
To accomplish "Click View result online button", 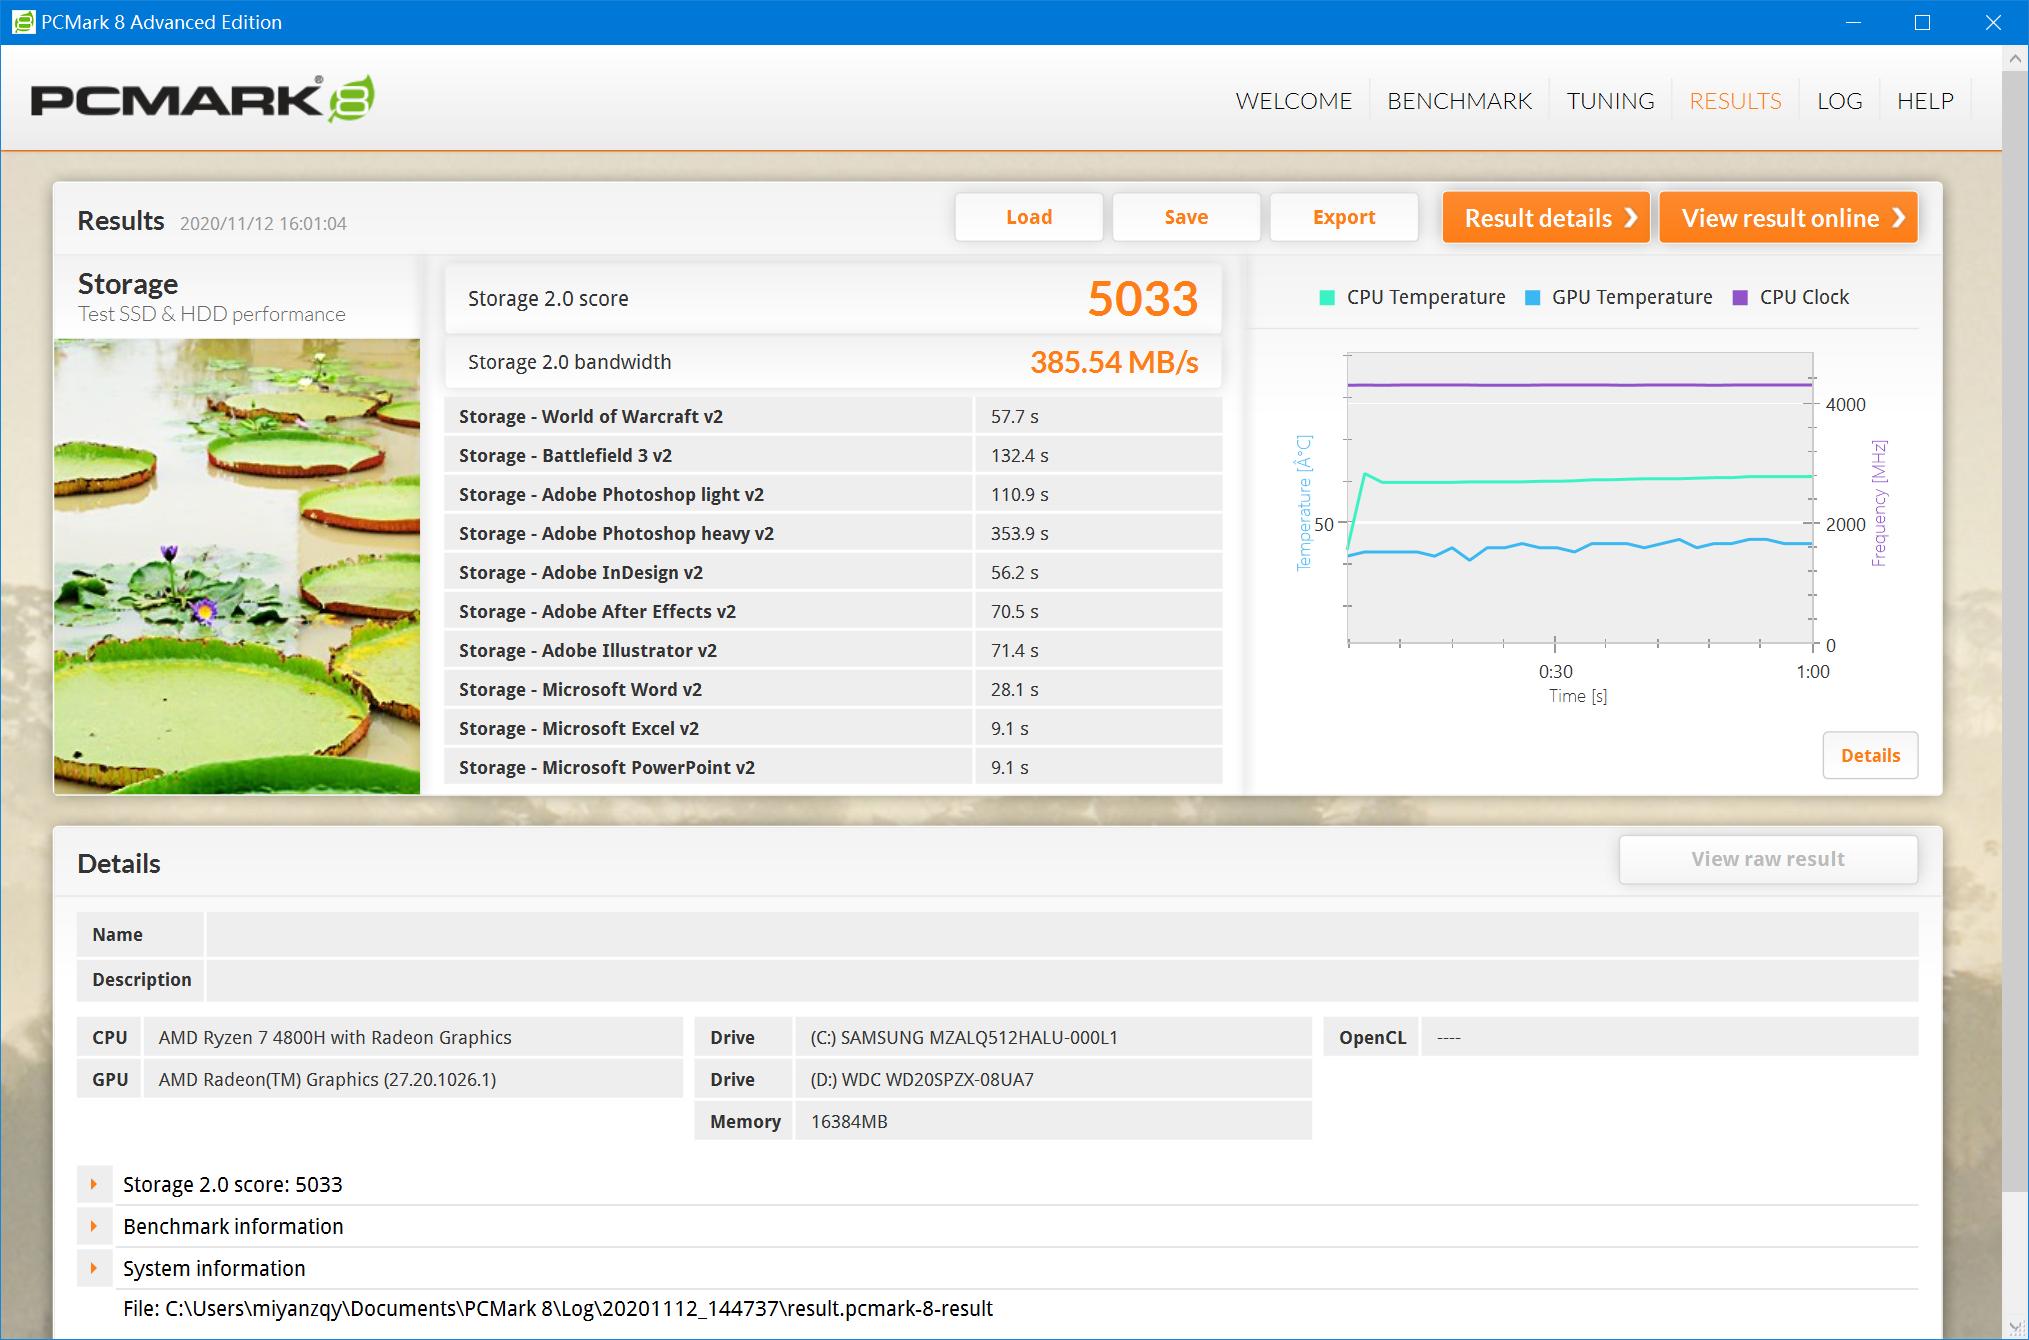I will pyautogui.click(x=1788, y=218).
